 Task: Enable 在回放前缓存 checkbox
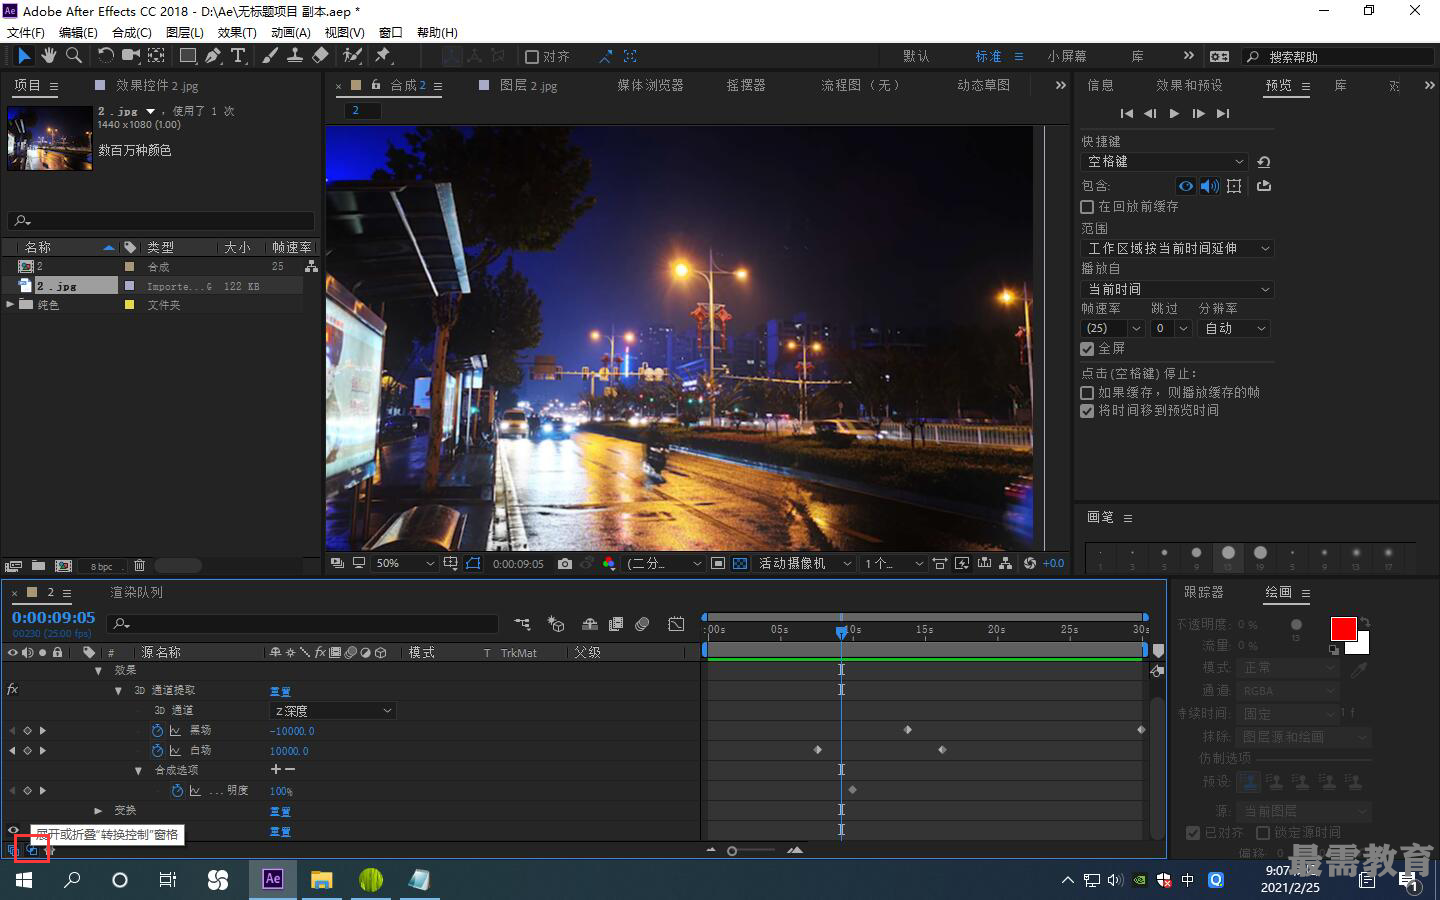1087,207
